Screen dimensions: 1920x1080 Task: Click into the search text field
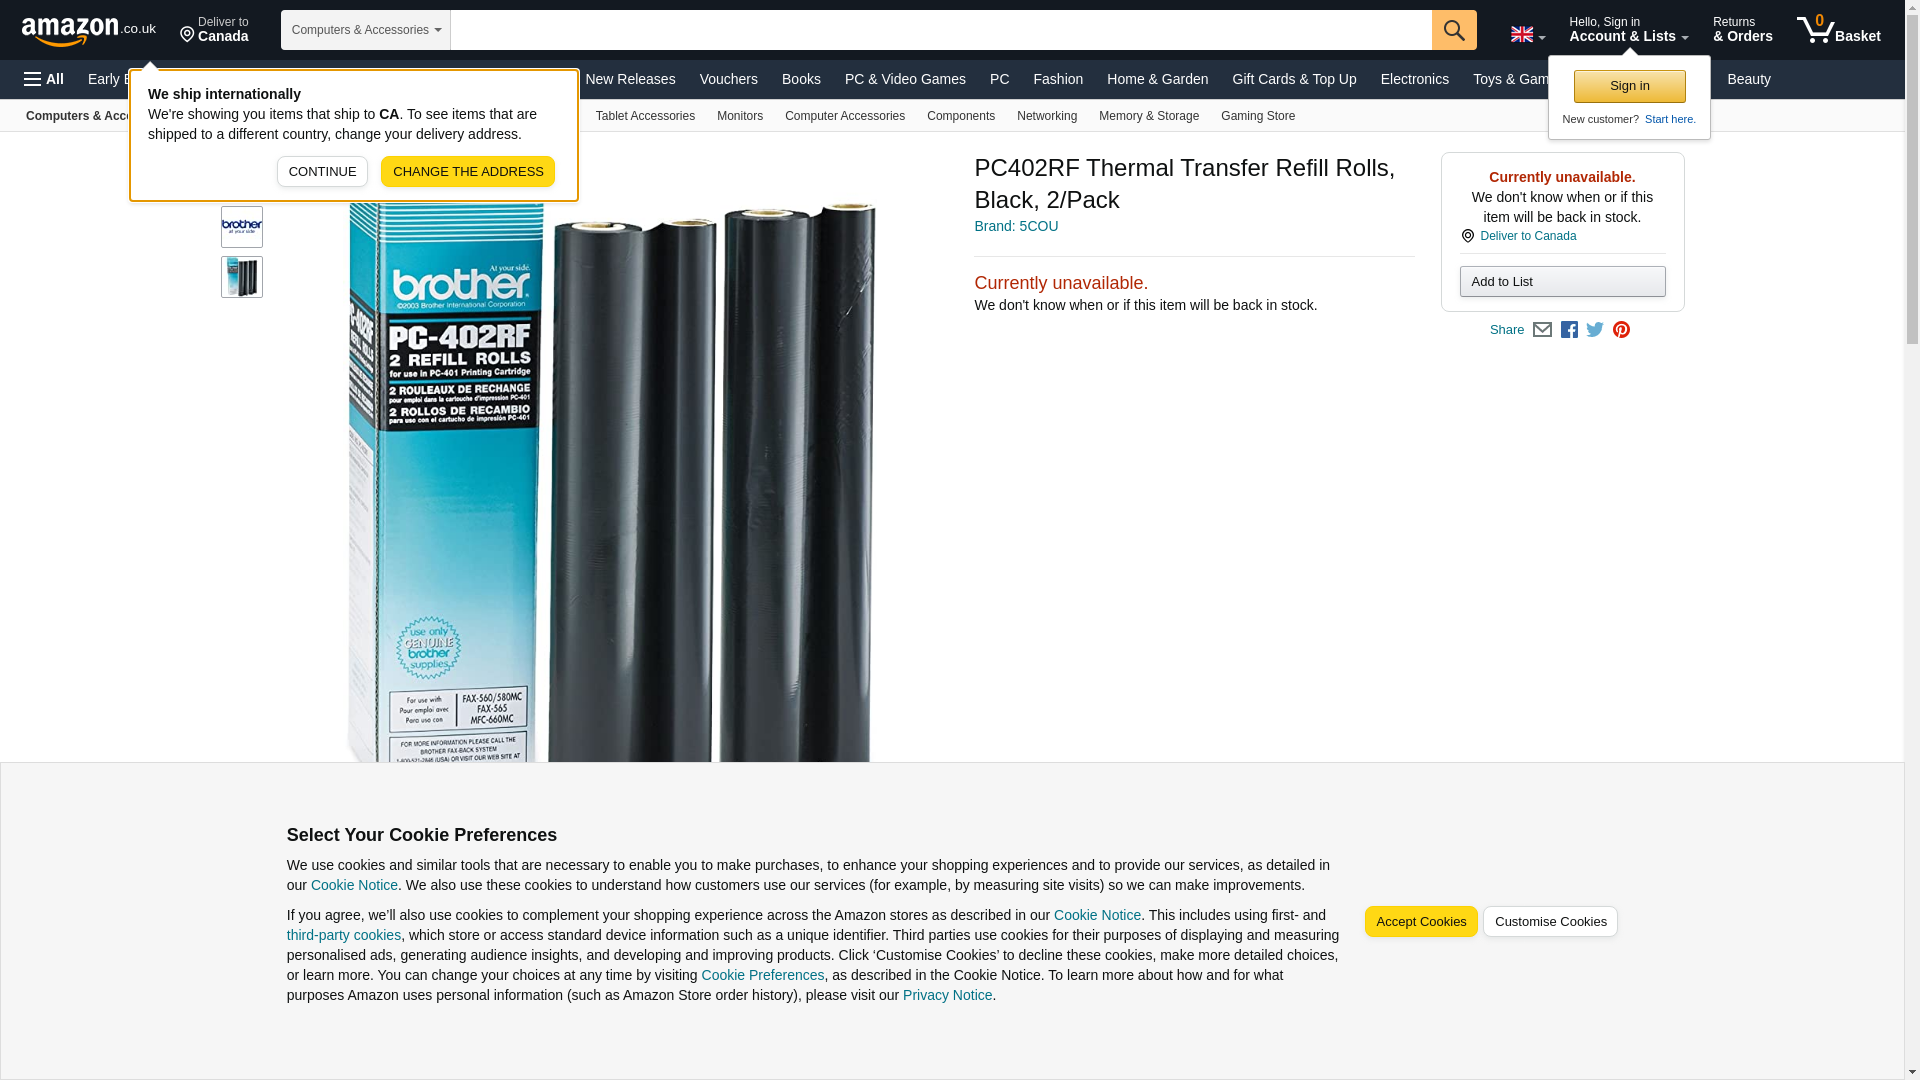pos(941,30)
